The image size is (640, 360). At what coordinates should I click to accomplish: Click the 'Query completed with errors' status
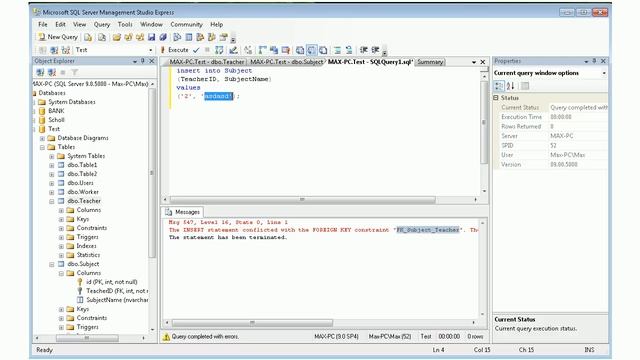[205, 337]
